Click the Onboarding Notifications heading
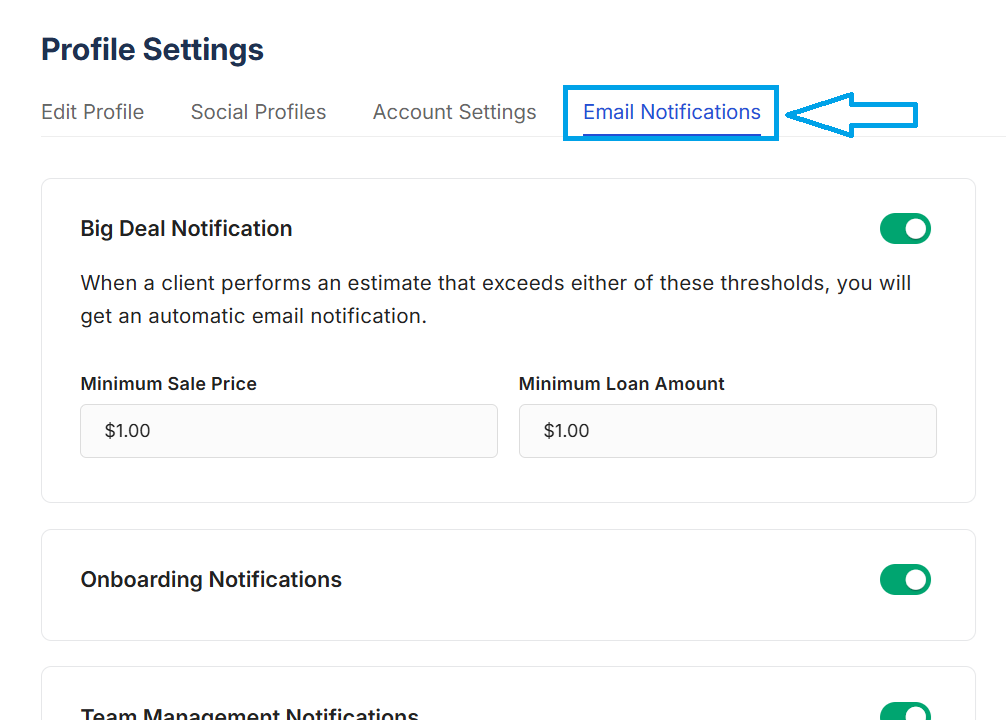The image size is (1006, 720). pos(211,580)
